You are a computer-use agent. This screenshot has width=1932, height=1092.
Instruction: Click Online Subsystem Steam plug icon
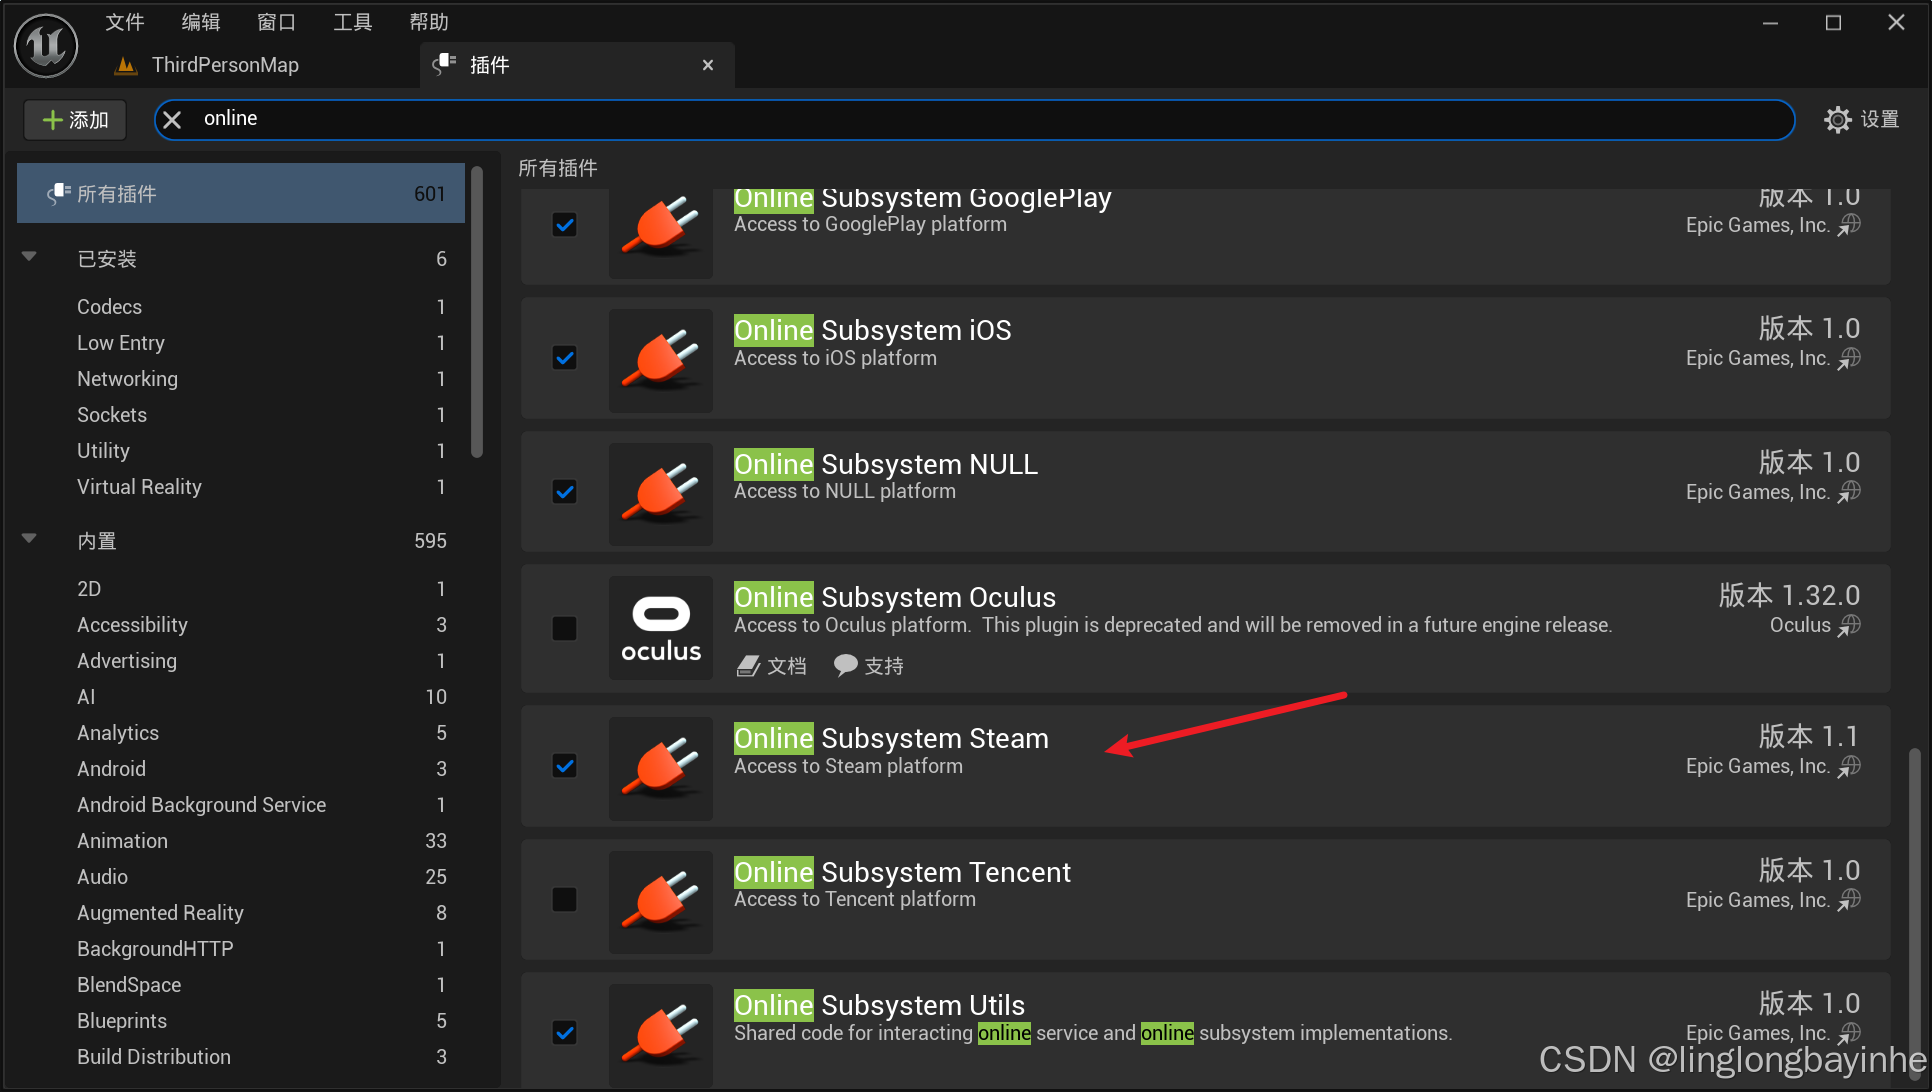[661, 768]
